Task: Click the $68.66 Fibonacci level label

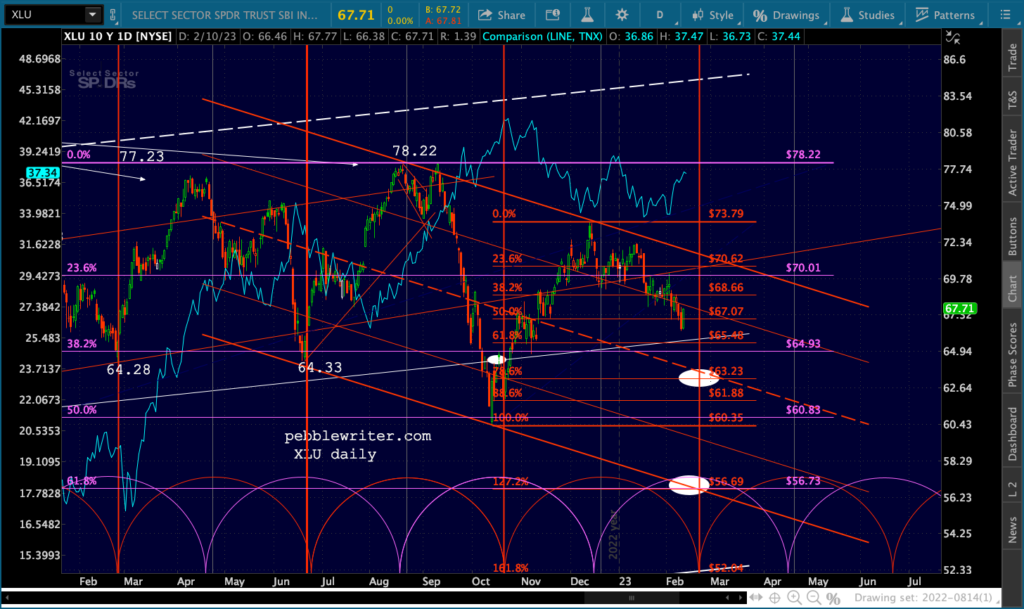Action: pyautogui.click(x=726, y=287)
